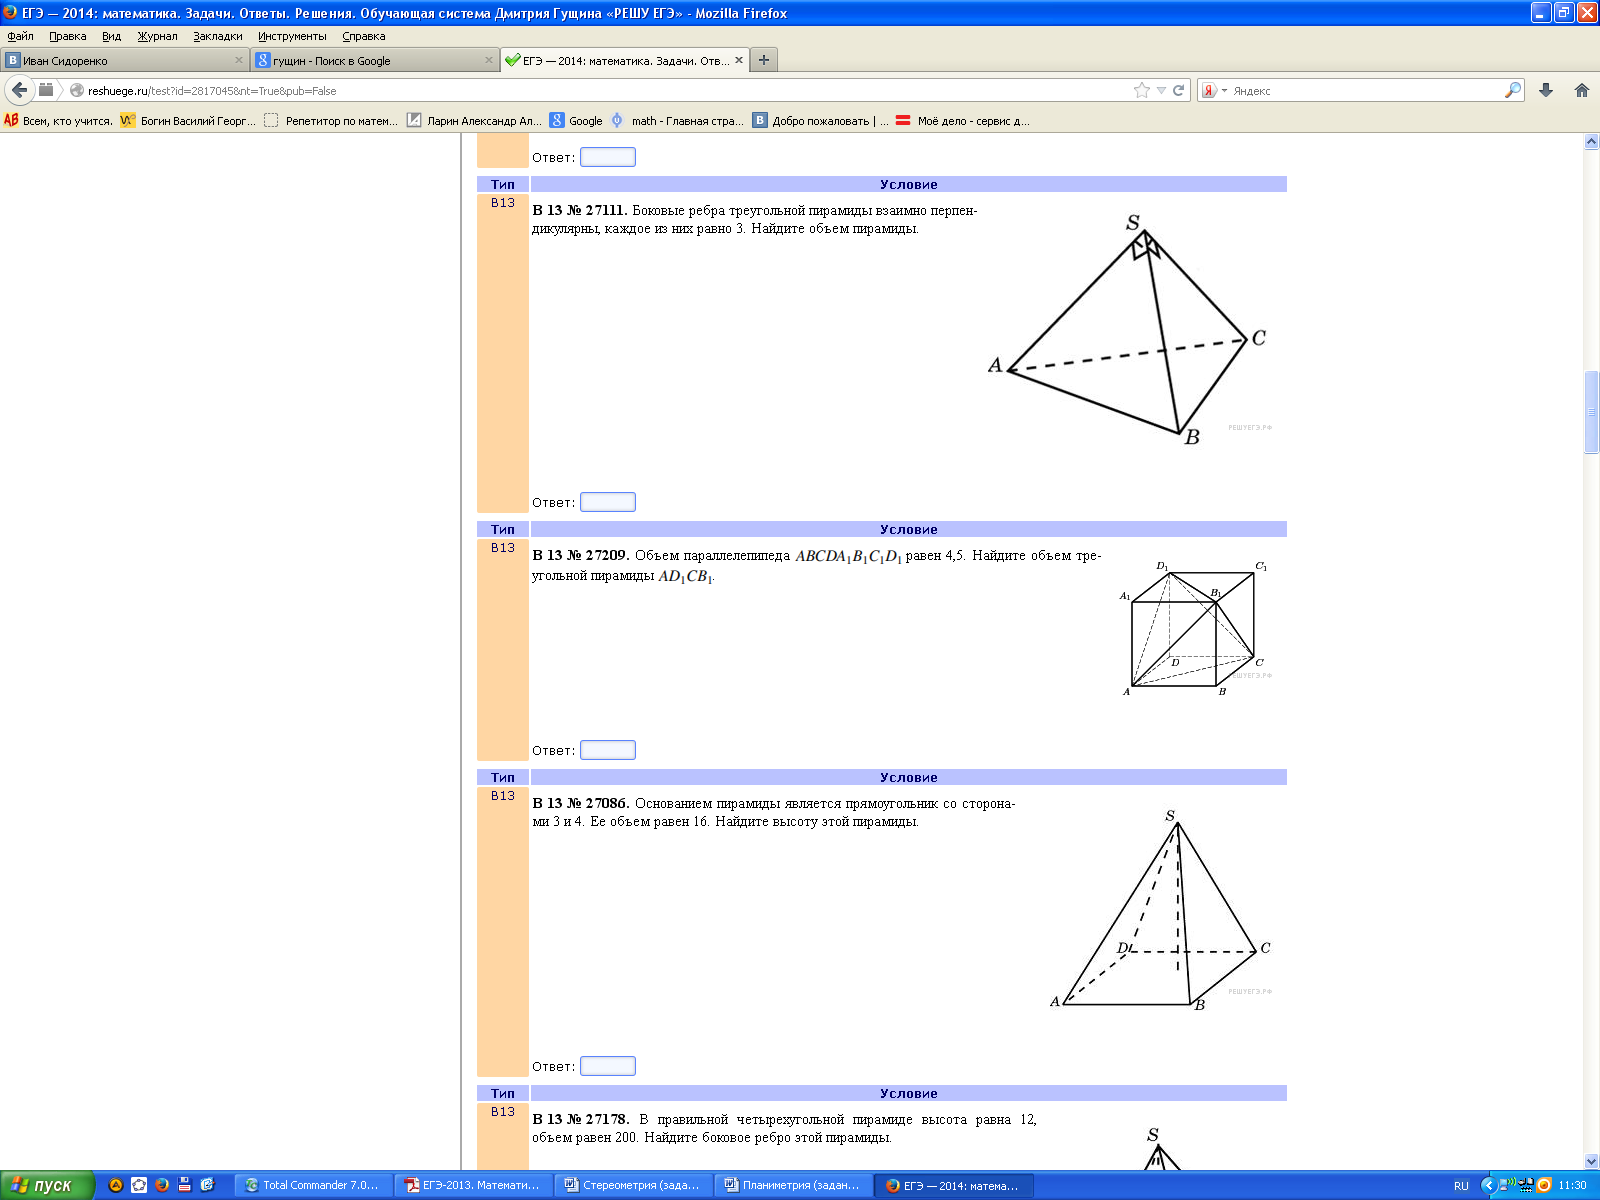Click the page scrollbar down arrow
Image resolution: width=1600 pixels, height=1200 pixels.
pyautogui.click(x=1591, y=1161)
